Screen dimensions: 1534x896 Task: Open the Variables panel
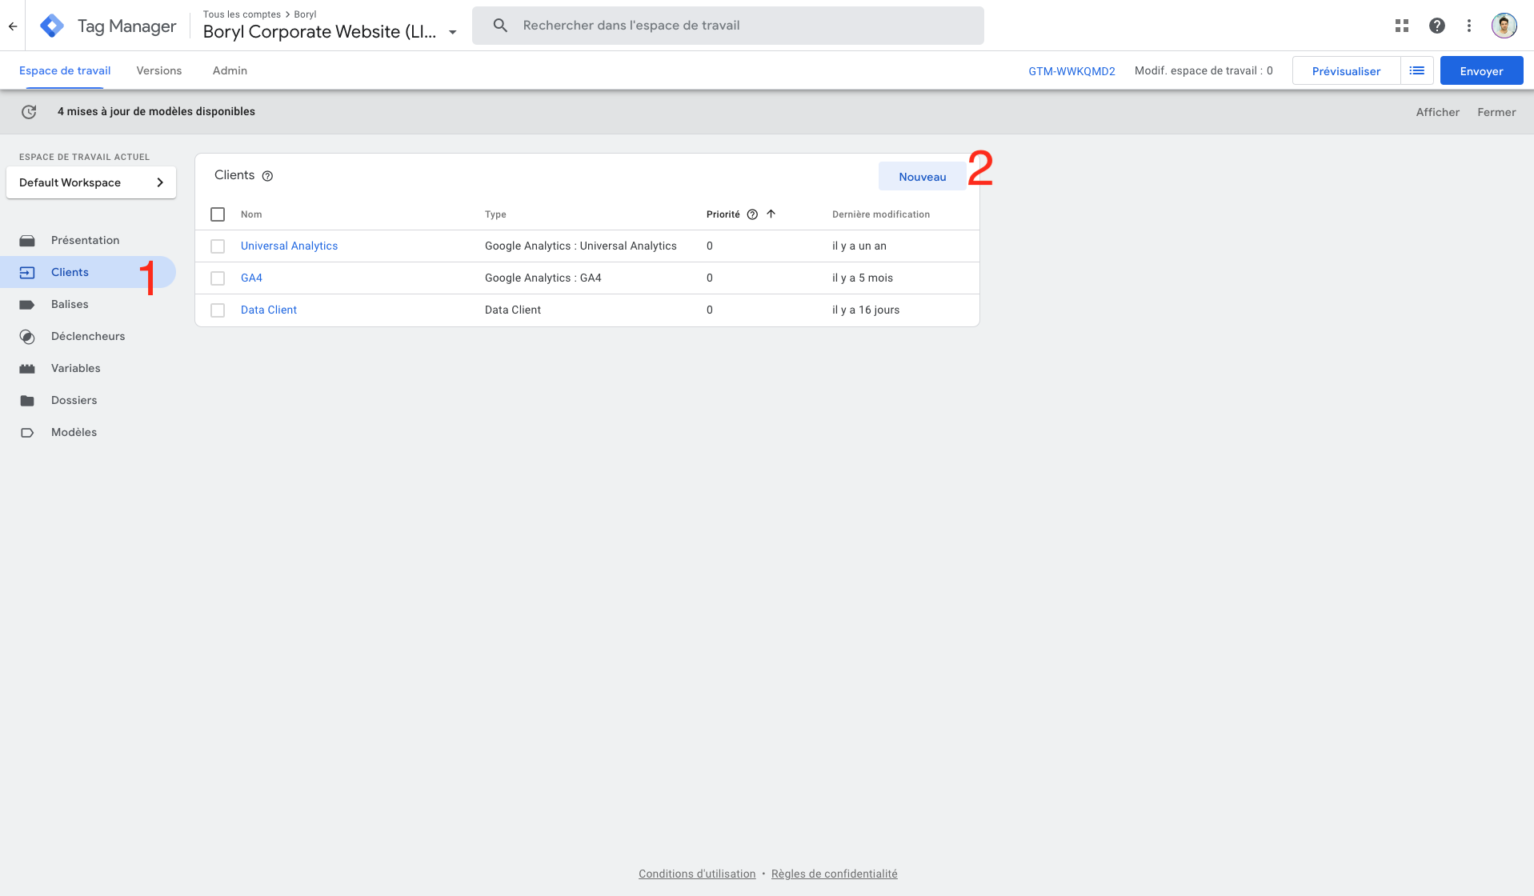click(75, 368)
